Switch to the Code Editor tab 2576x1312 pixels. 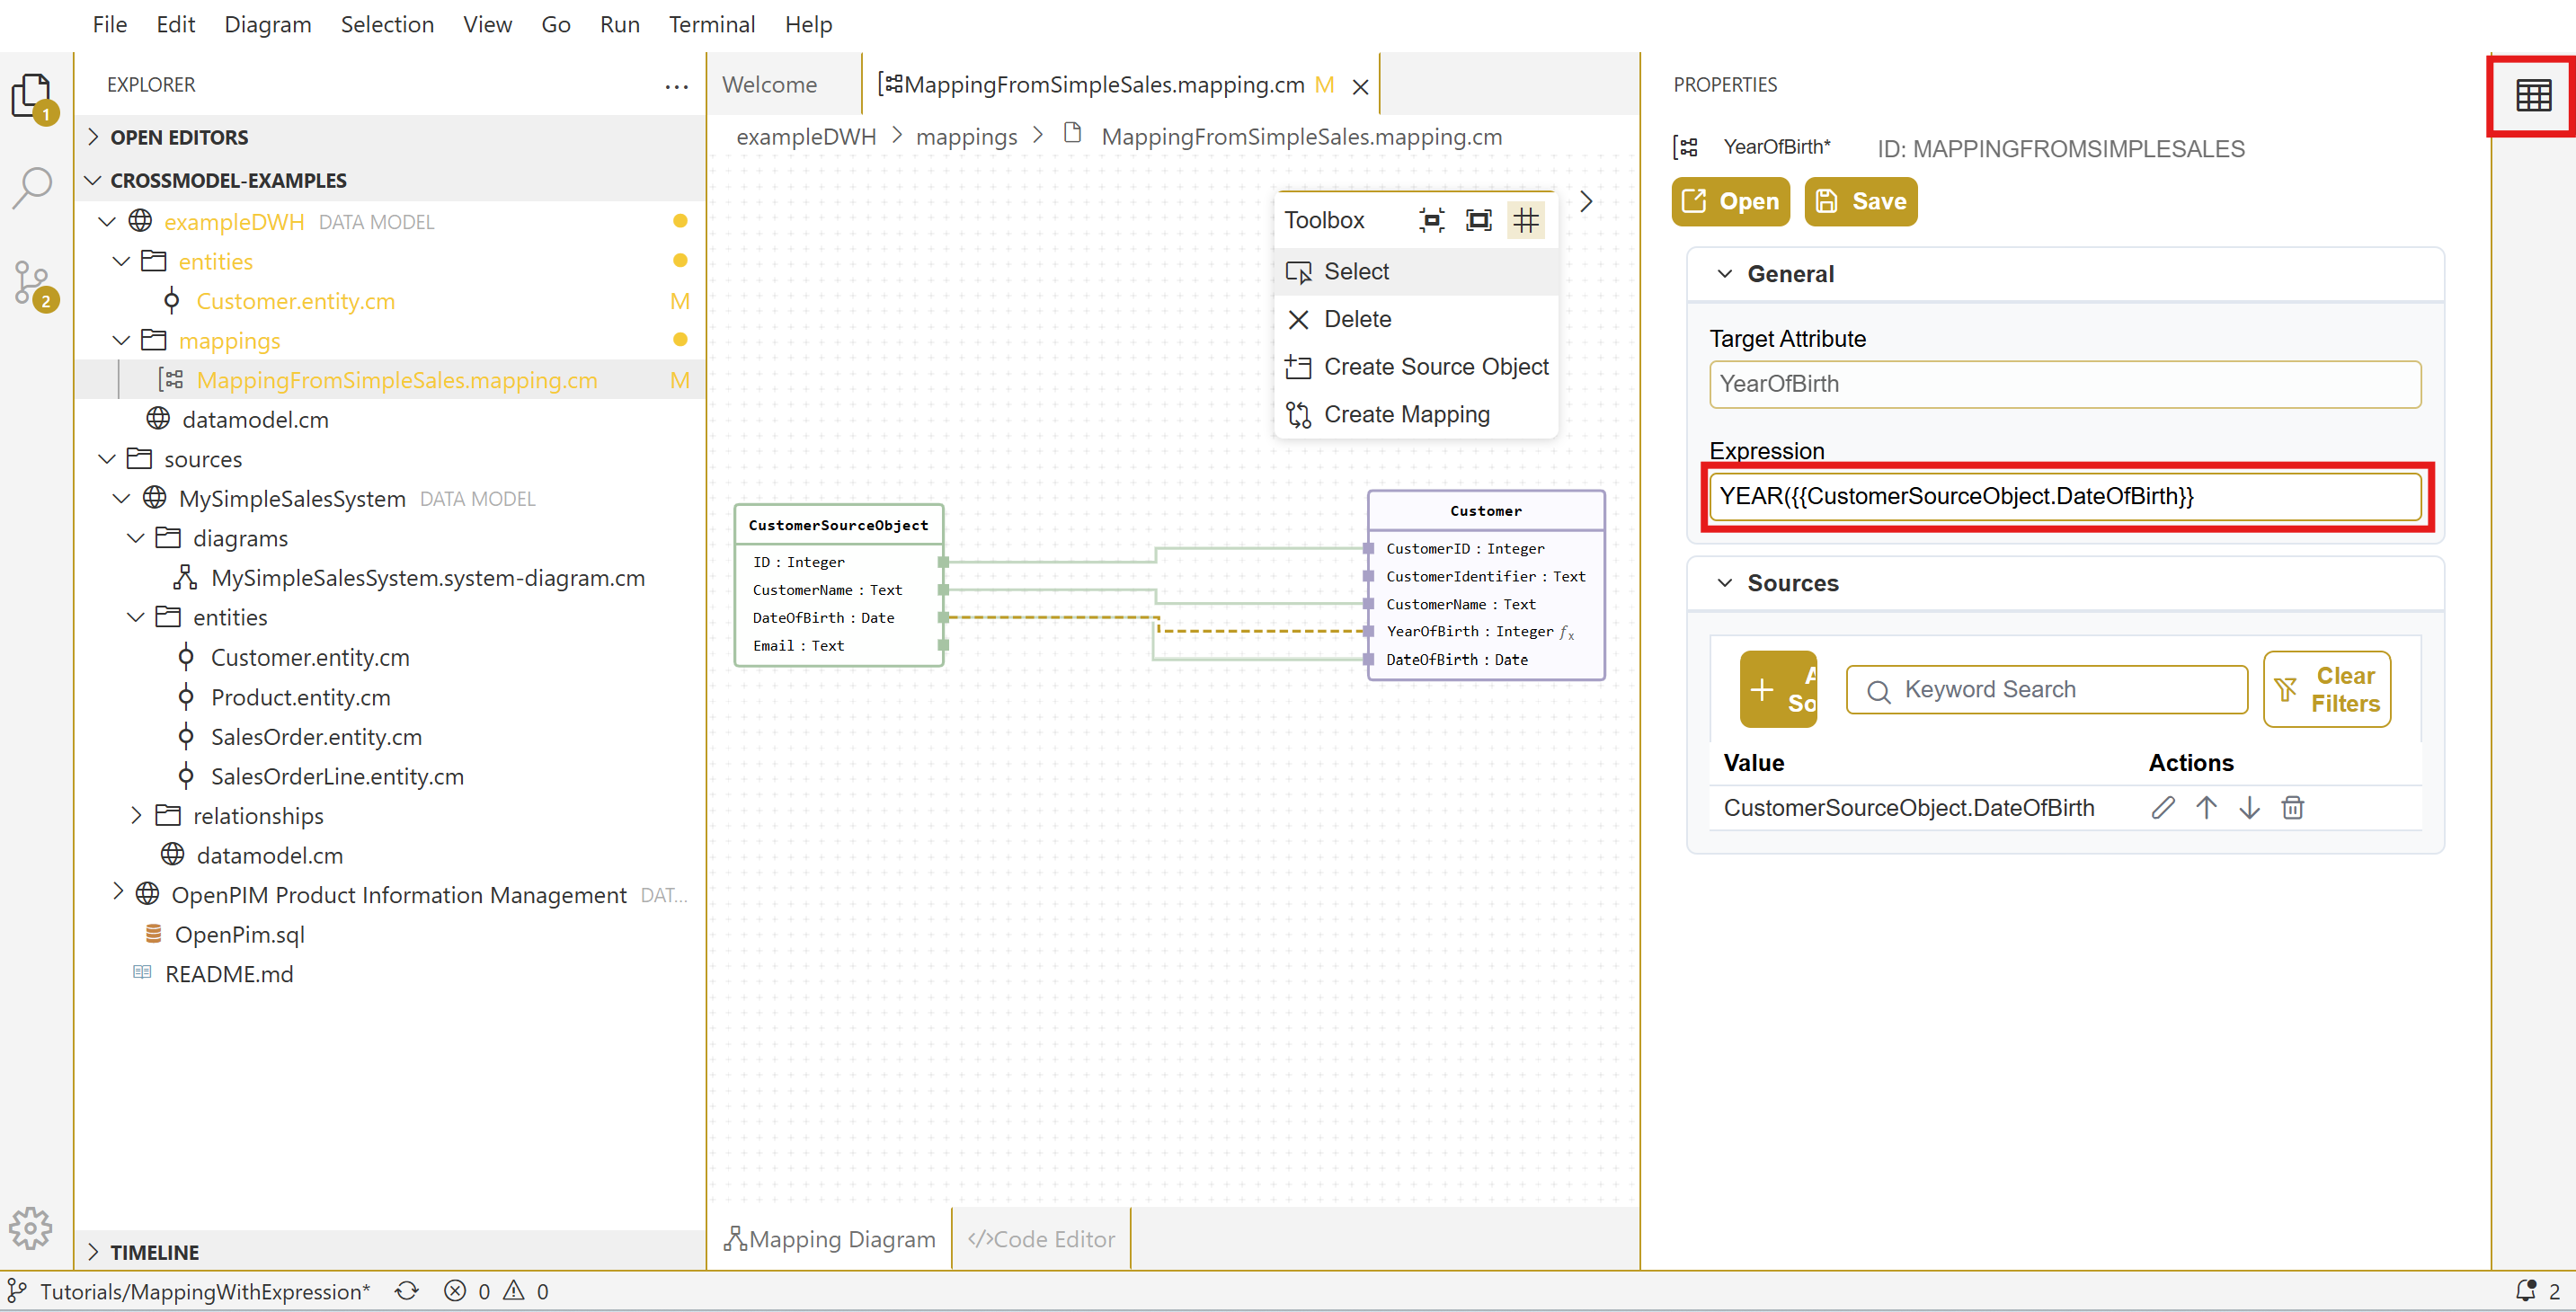pyautogui.click(x=1041, y=1239)
